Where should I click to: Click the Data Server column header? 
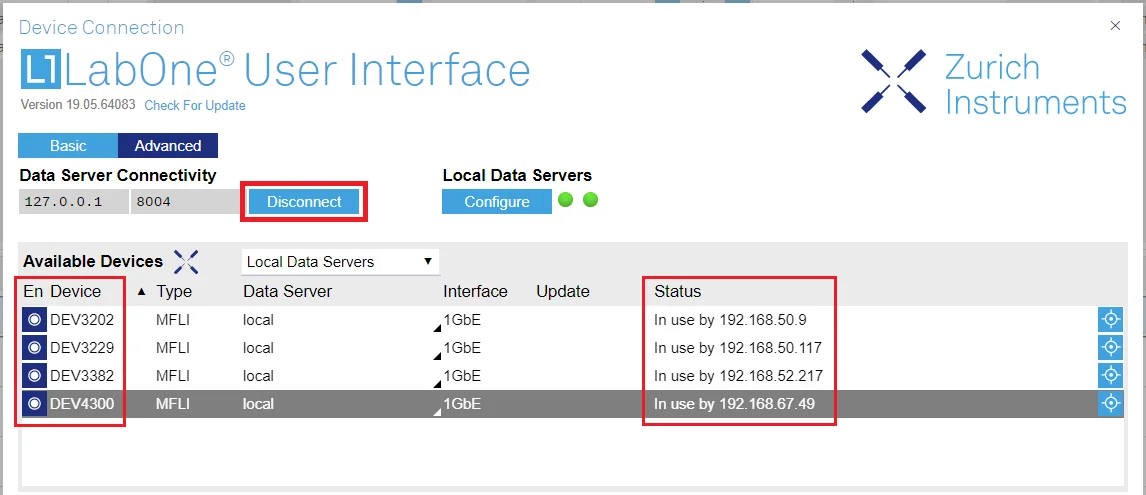click(287, 292)
